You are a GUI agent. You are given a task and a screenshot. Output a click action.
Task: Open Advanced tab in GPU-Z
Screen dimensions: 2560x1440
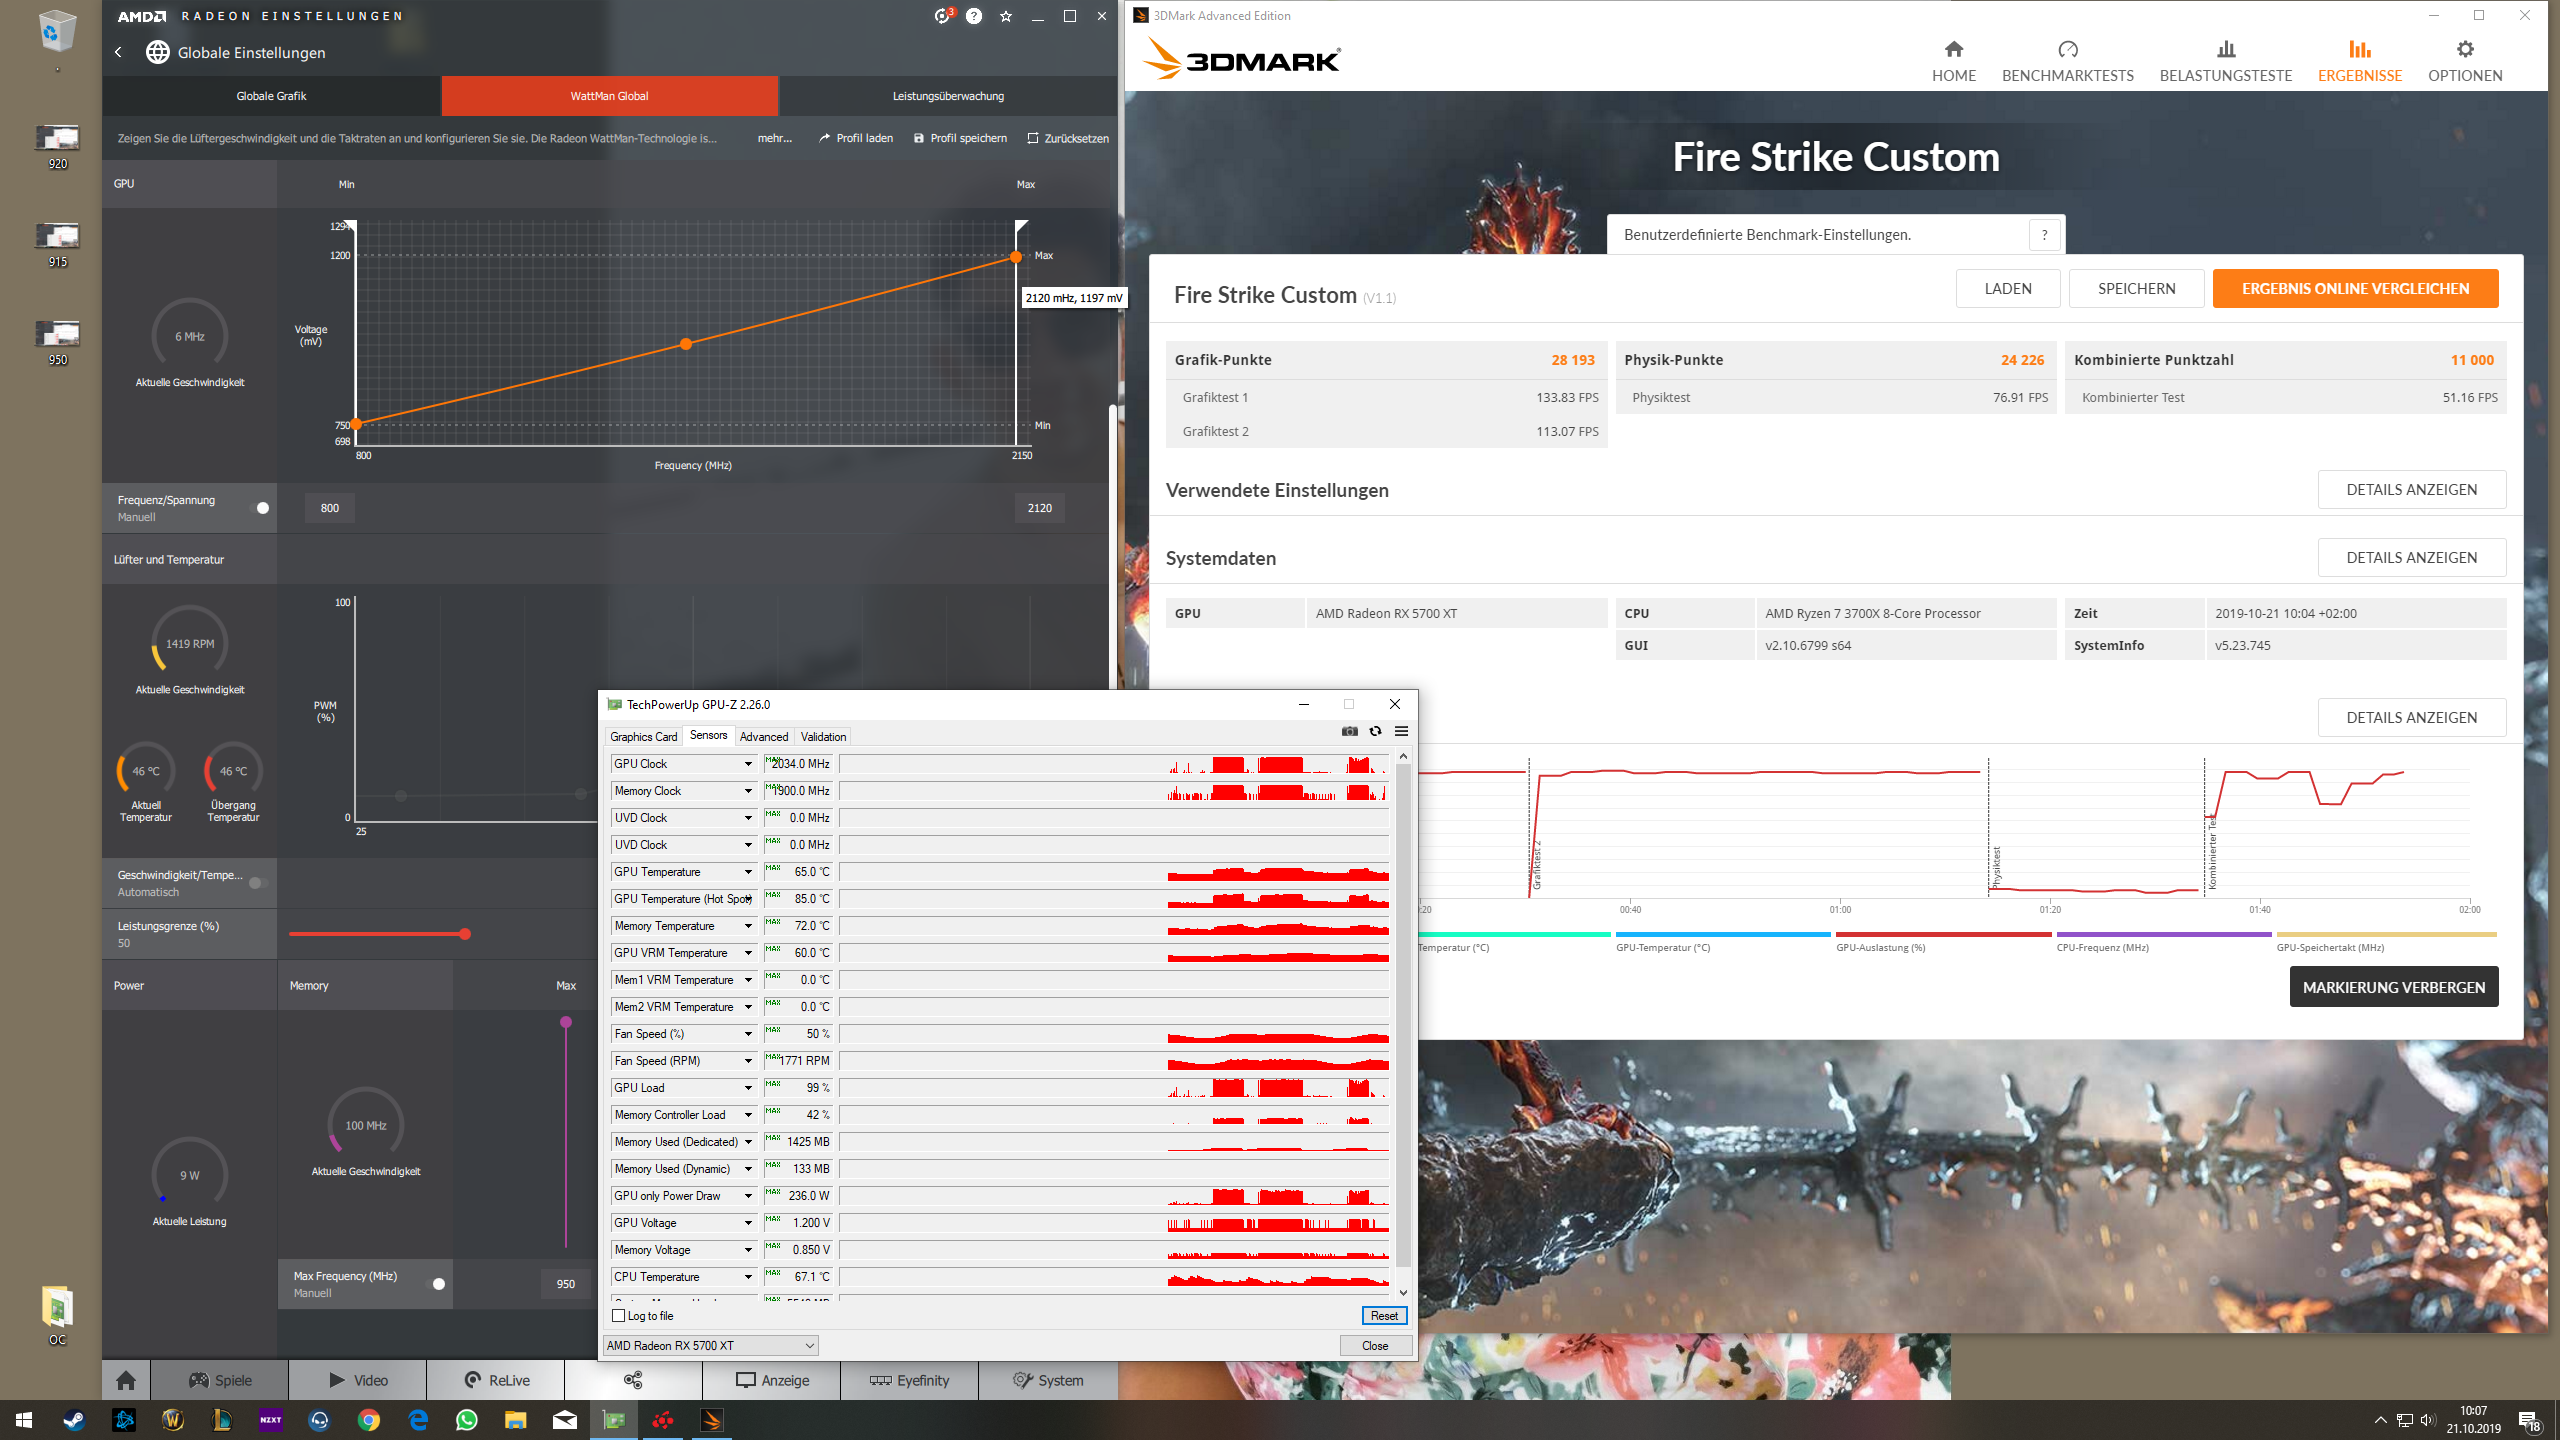click(764, 737)
